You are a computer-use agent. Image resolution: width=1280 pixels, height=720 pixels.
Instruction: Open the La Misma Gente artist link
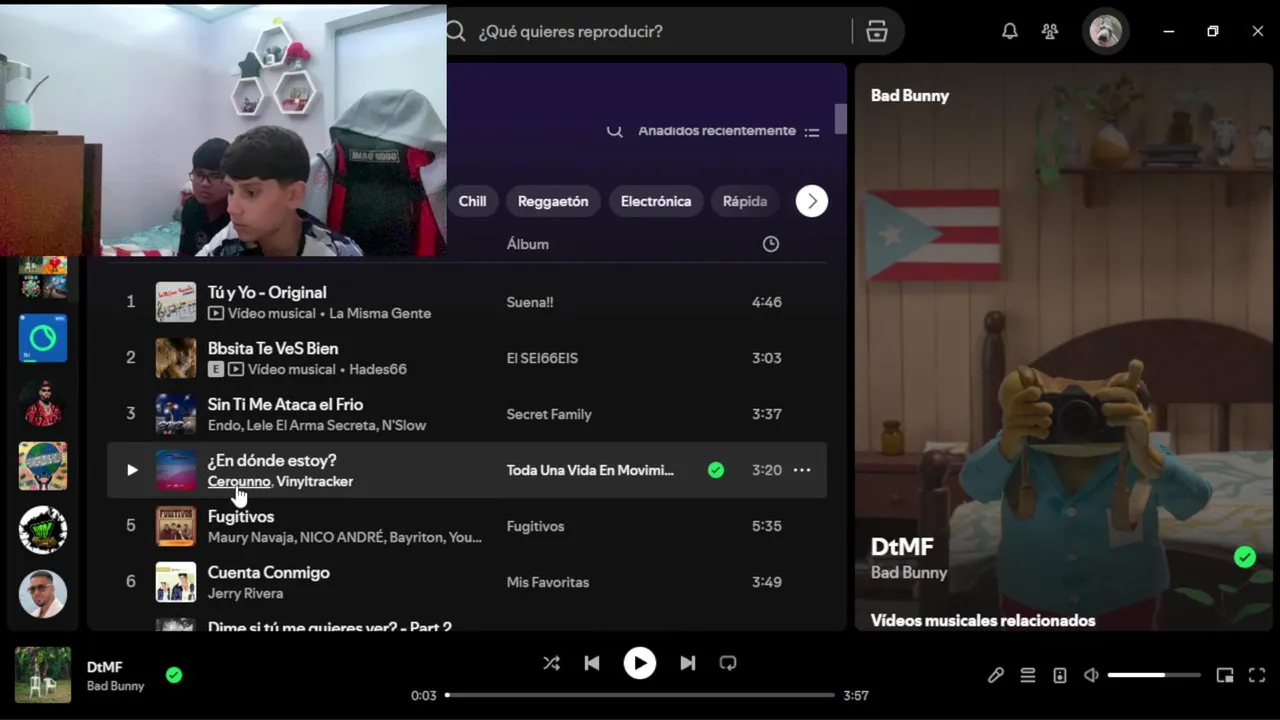coord(380,313)
